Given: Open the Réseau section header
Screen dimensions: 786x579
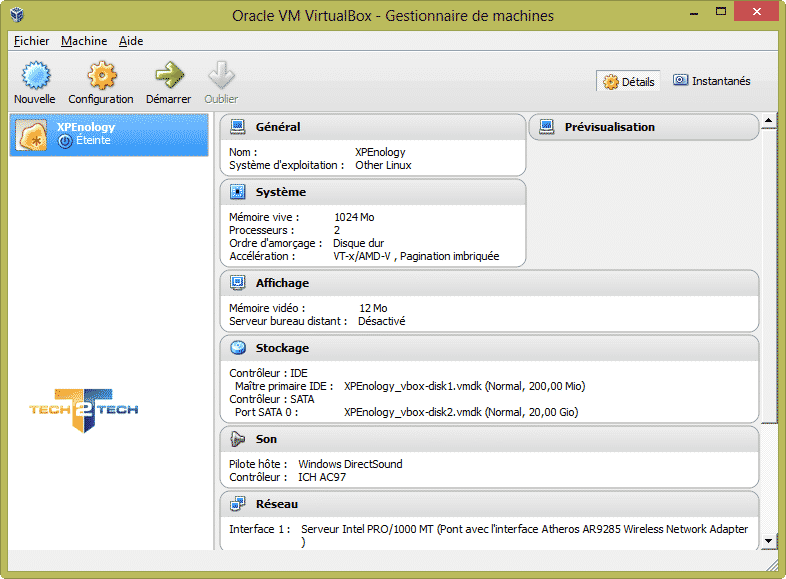Looking at the screenshot, I should click(489, 504).
